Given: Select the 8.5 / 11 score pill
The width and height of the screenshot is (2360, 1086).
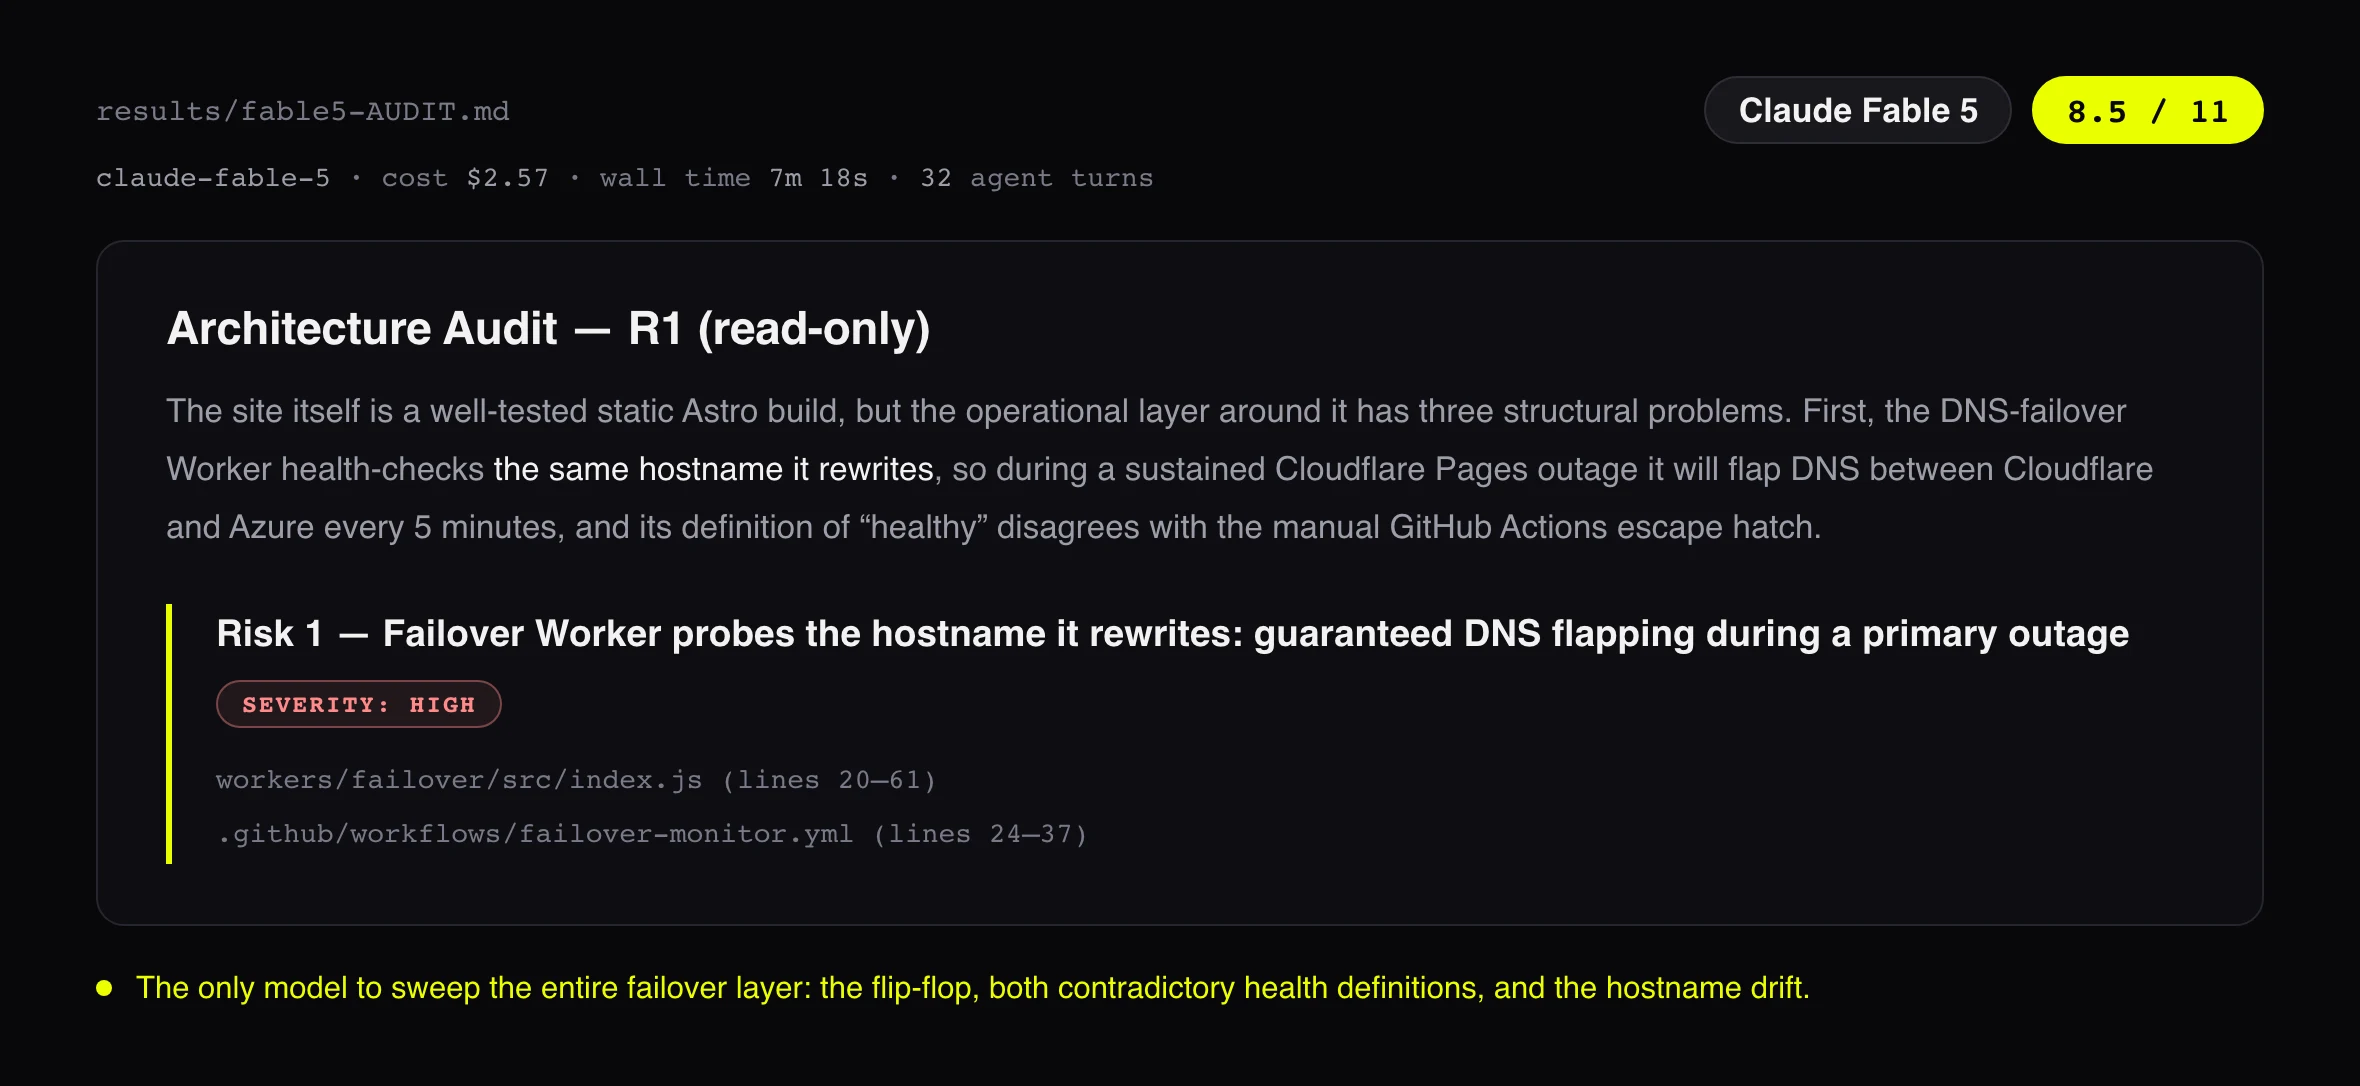Looking at the screenshot, I should point(2147,110).
